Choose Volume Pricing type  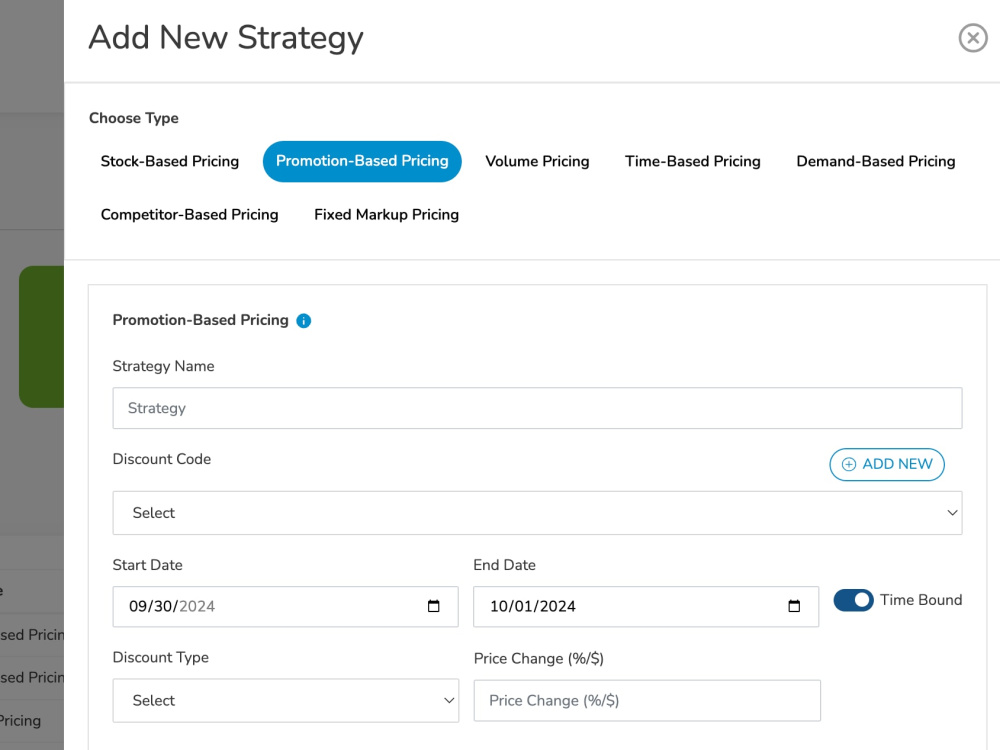click(537, 161)
